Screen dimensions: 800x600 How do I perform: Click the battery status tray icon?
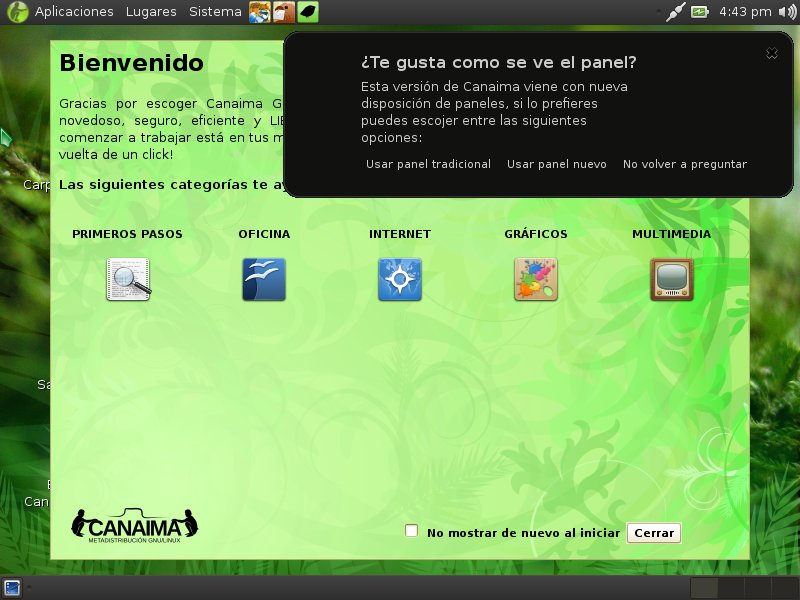[x=699, y=12]
